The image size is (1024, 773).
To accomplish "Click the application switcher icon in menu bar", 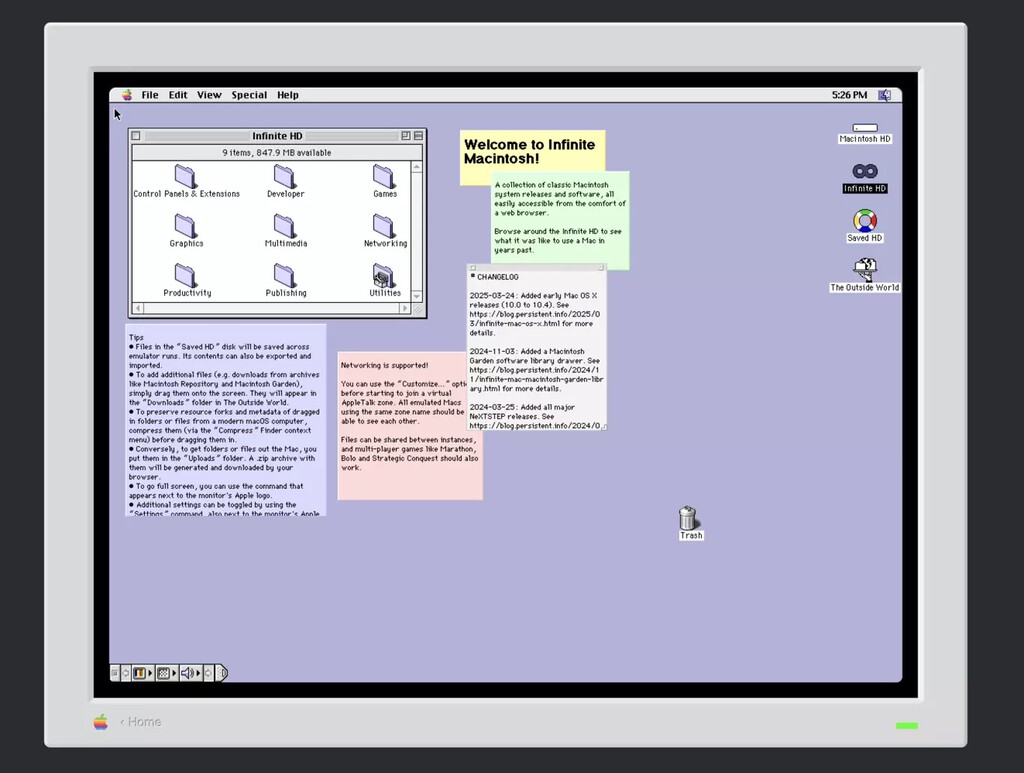I will [884, 95].
